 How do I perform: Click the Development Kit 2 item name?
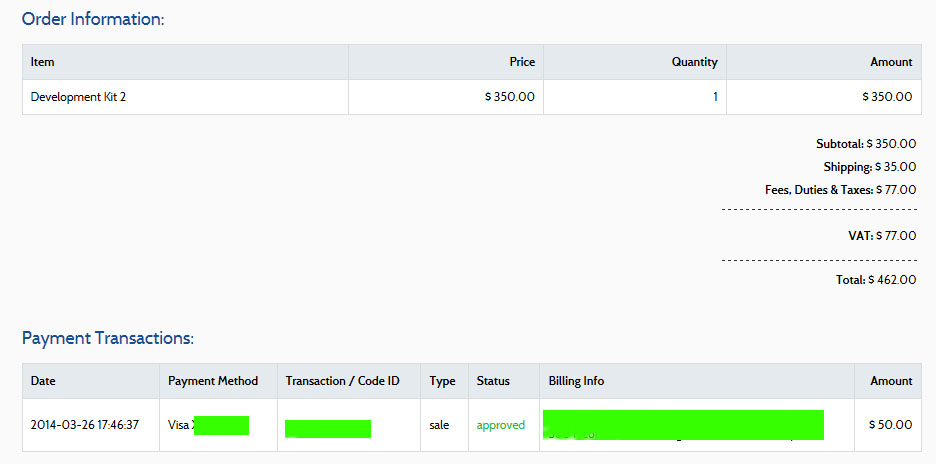point(78,97)
